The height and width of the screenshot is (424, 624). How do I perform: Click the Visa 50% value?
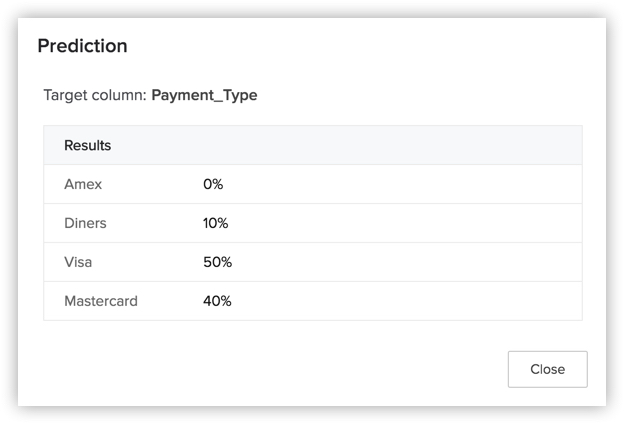[217, 262]
